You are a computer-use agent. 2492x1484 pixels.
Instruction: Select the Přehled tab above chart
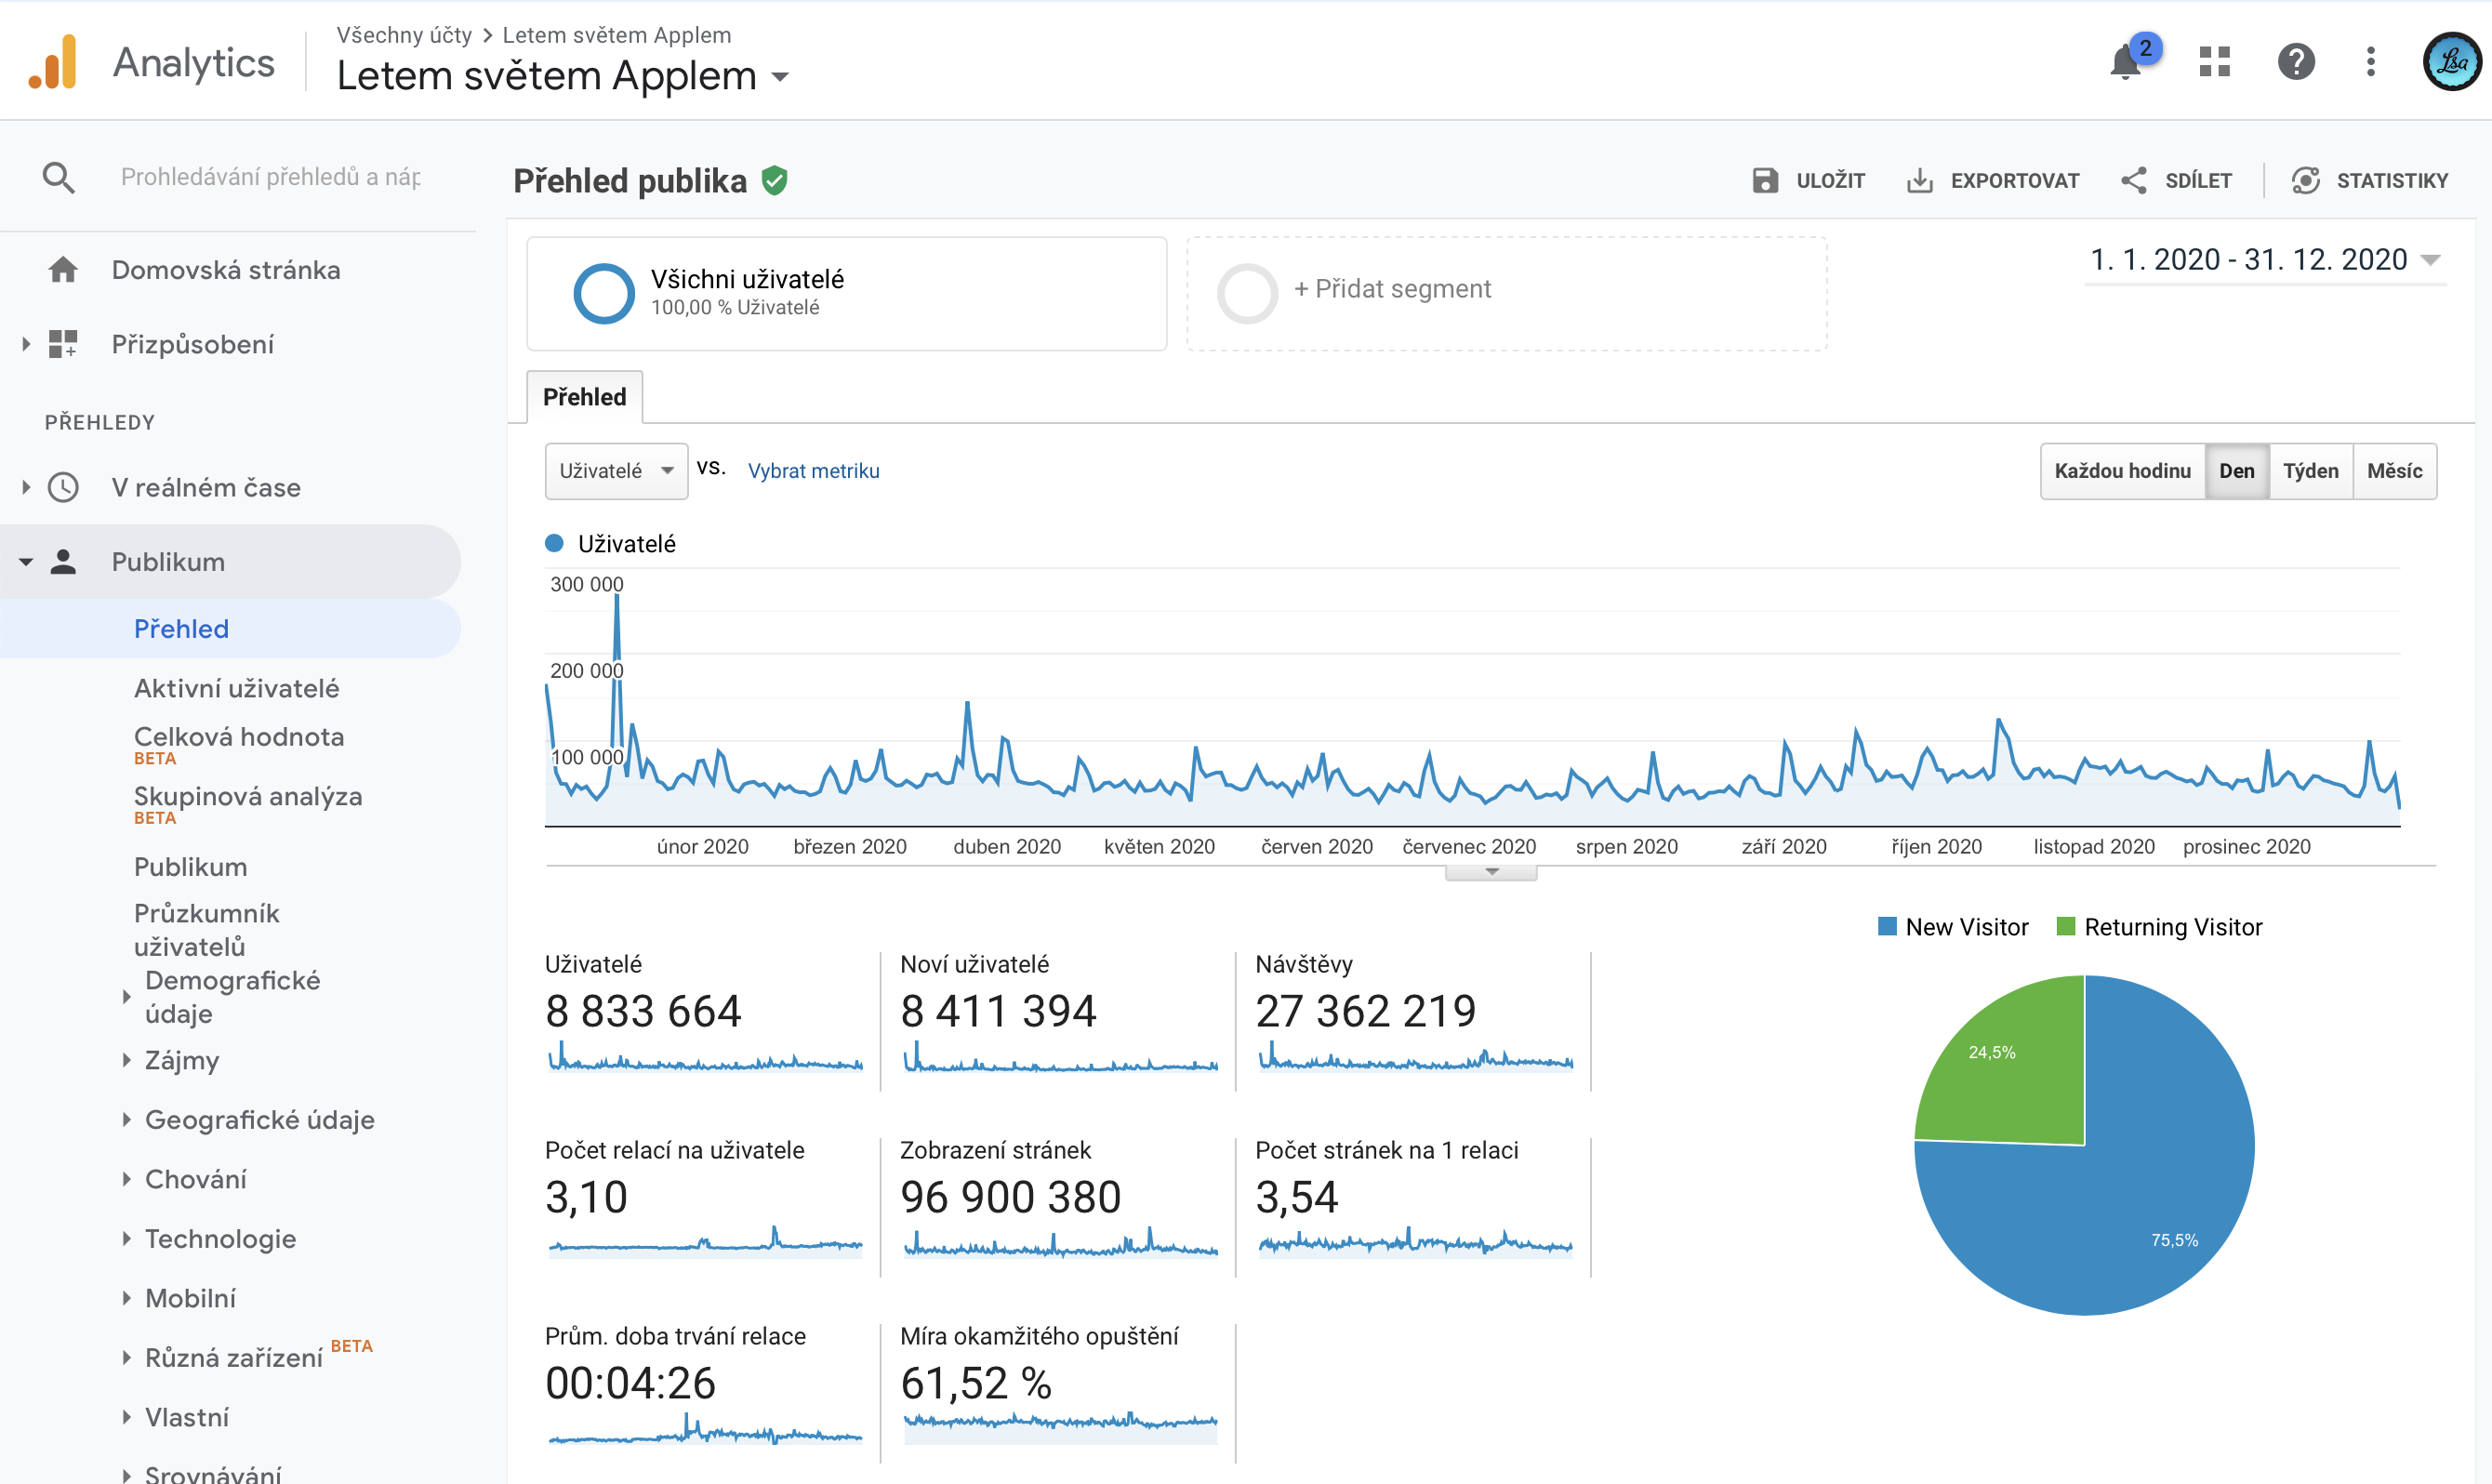tap(584, 397)
